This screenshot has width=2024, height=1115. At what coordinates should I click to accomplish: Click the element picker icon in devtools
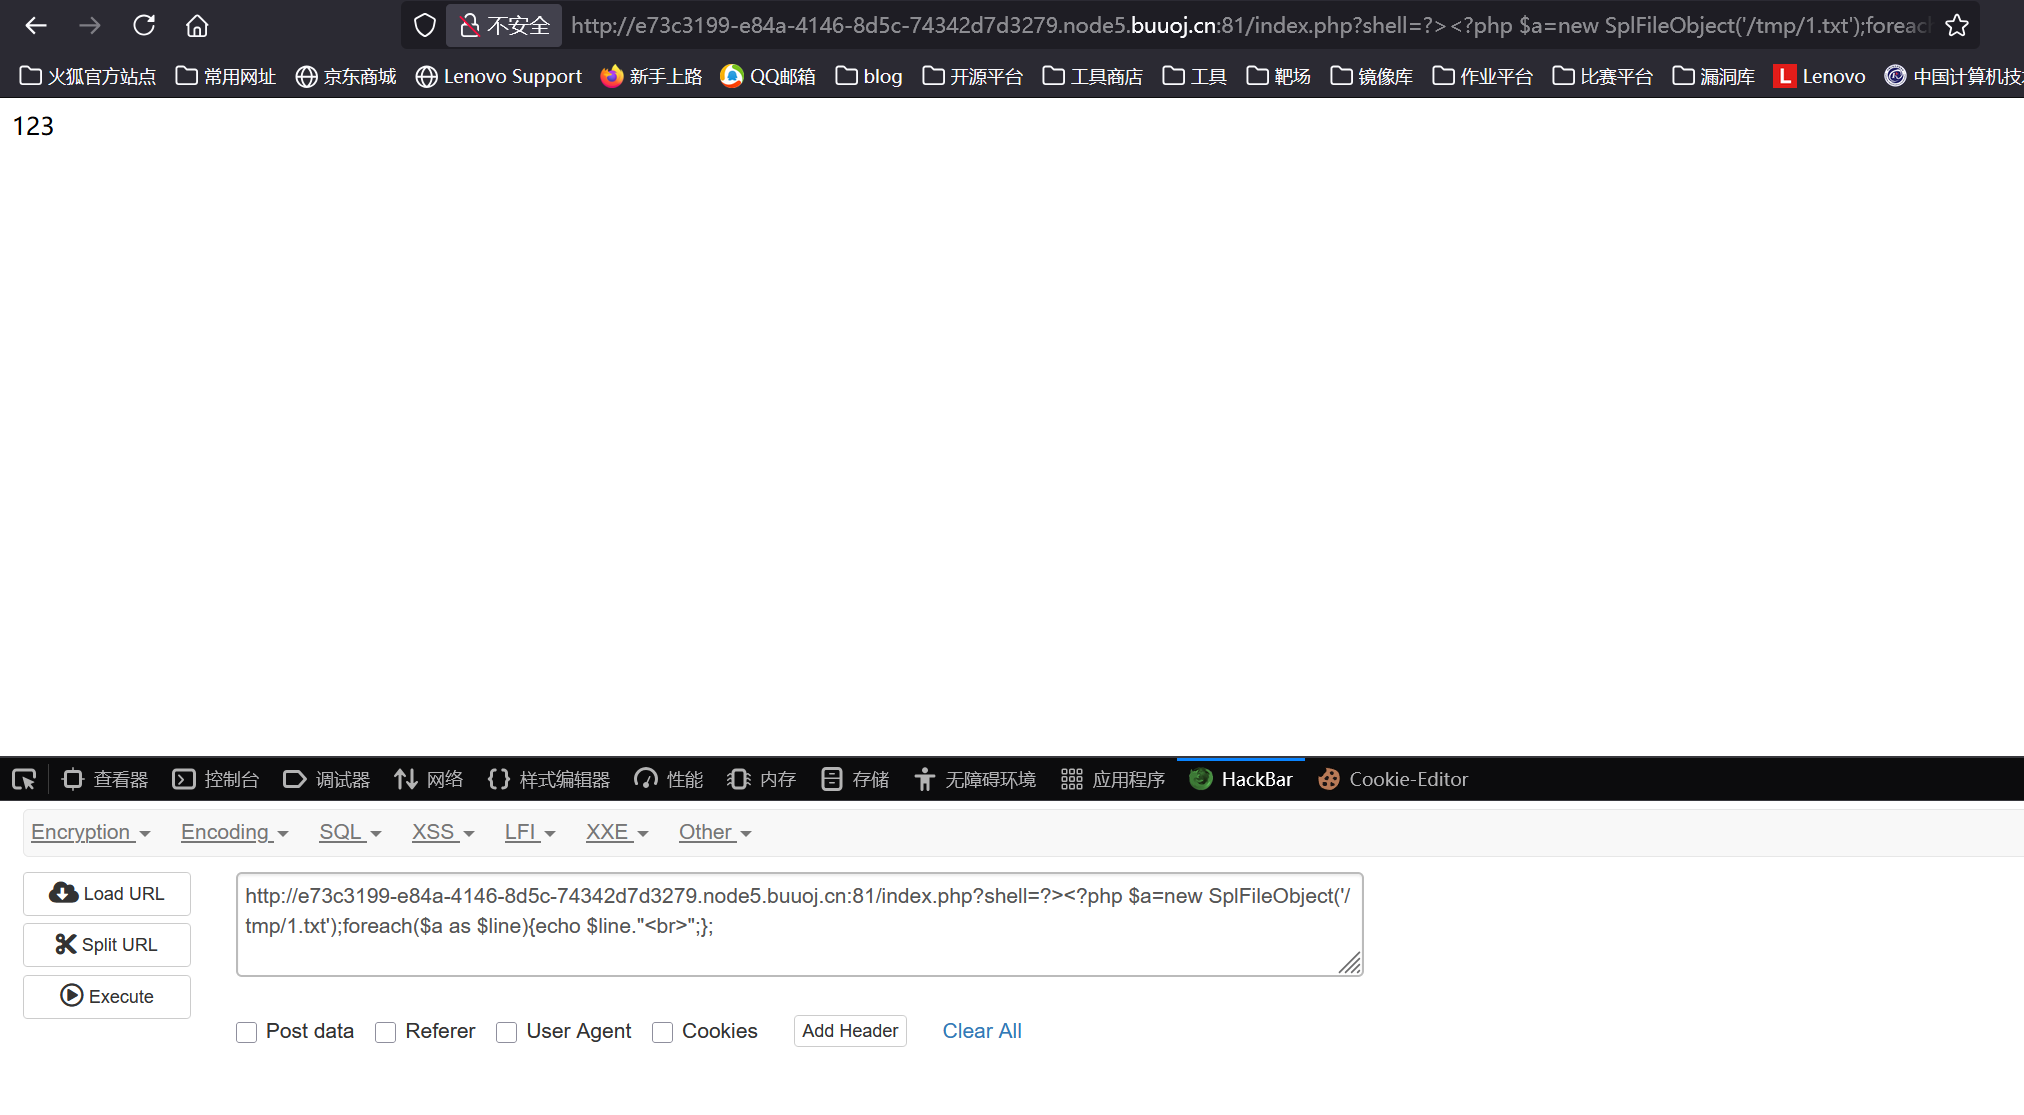pos(24,779)
